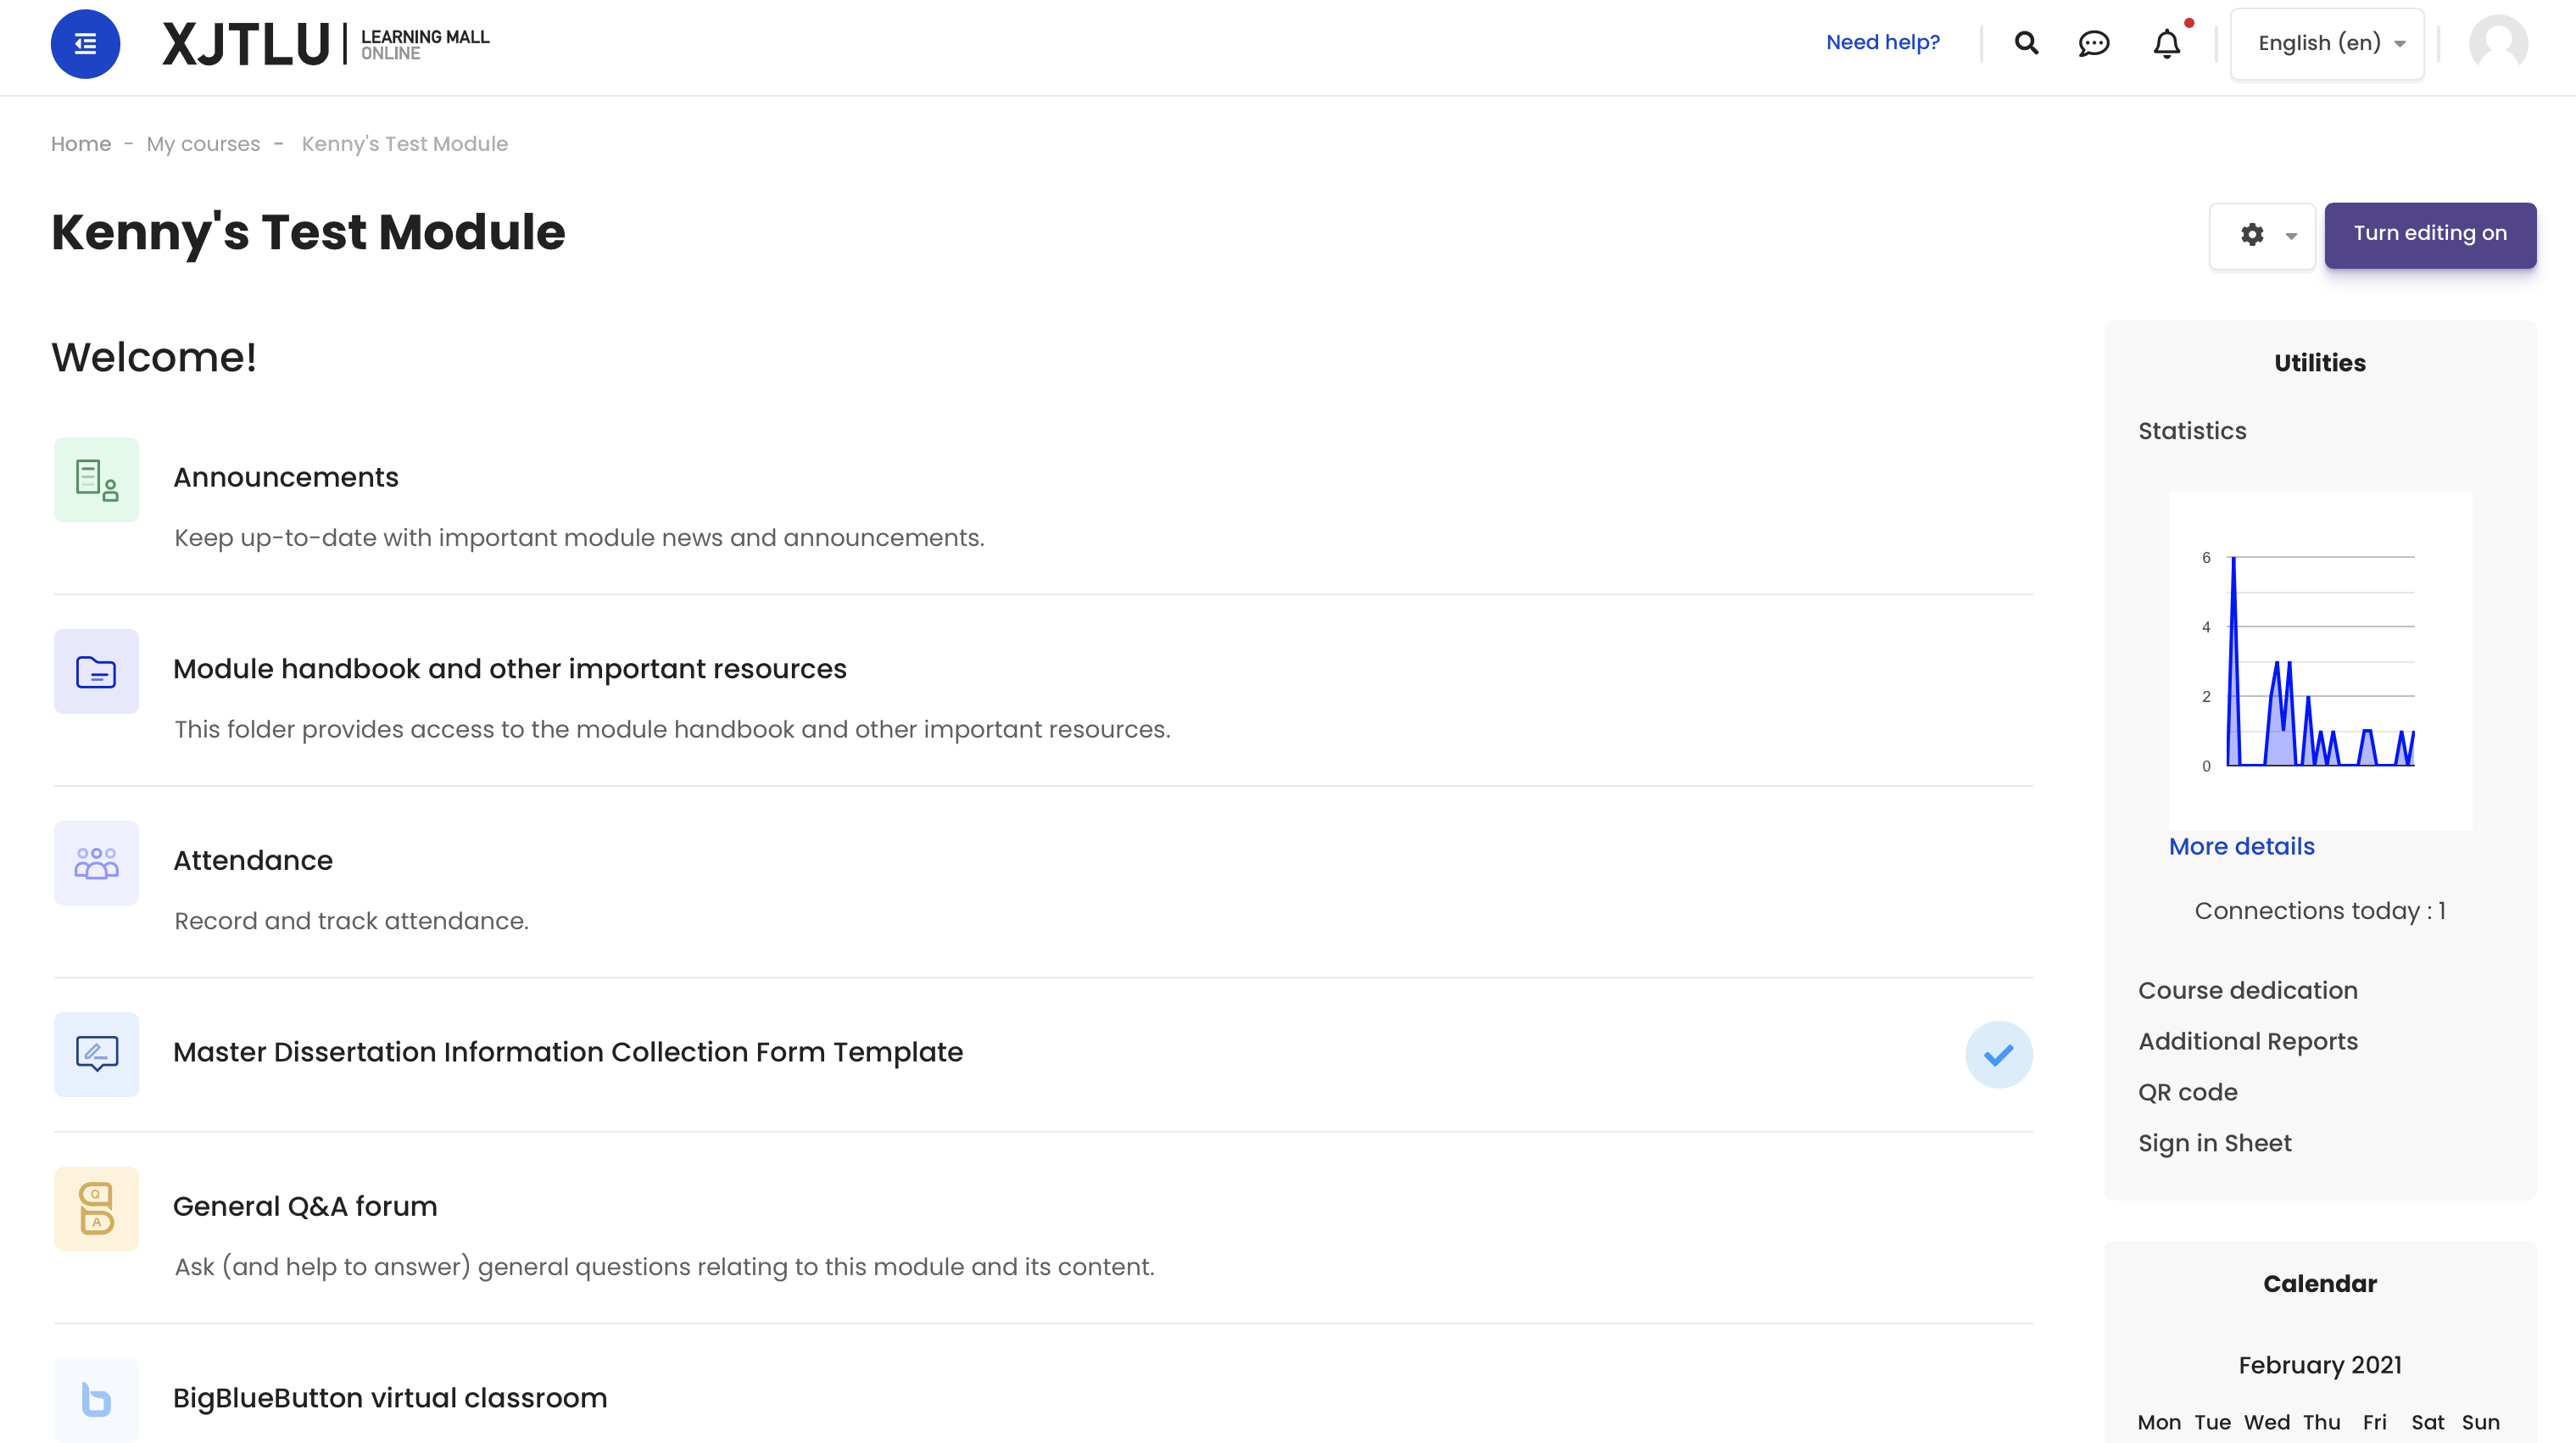2576x1443 pixels.
Task: Click February 2021 calendar month title
Action: click(2319, 1365)
